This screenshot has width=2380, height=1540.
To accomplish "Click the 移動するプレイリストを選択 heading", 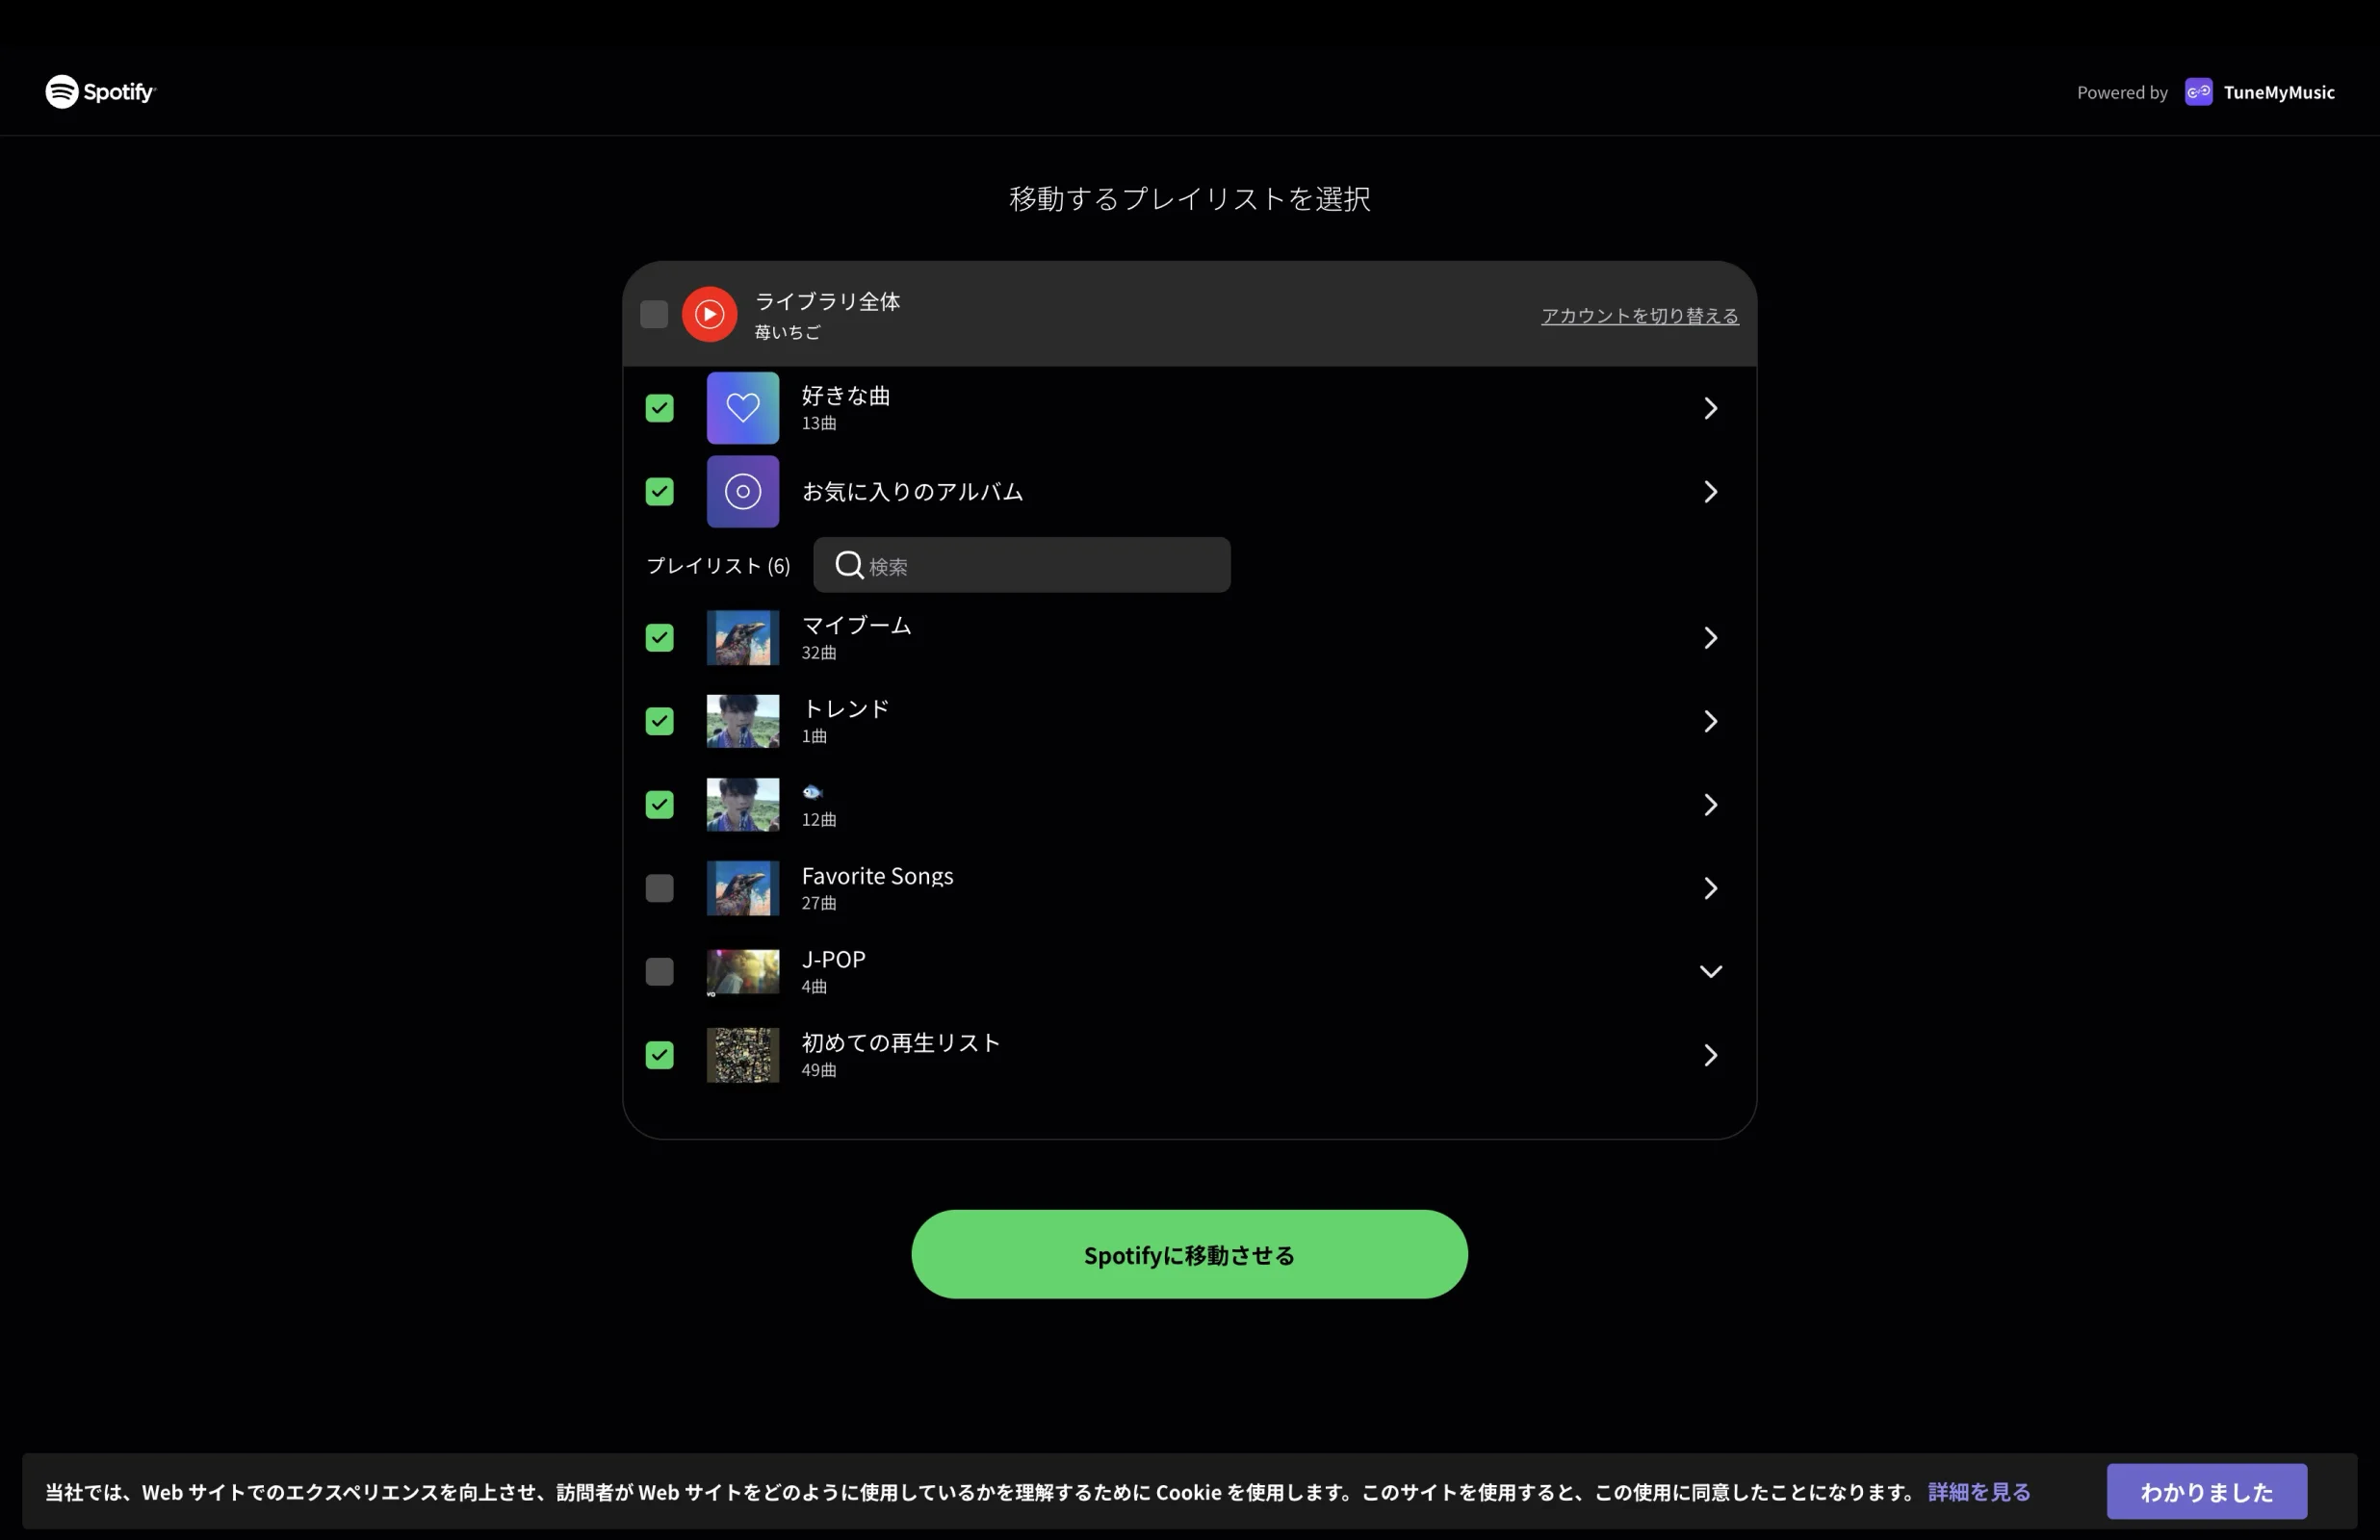I will pos(1189,199).
